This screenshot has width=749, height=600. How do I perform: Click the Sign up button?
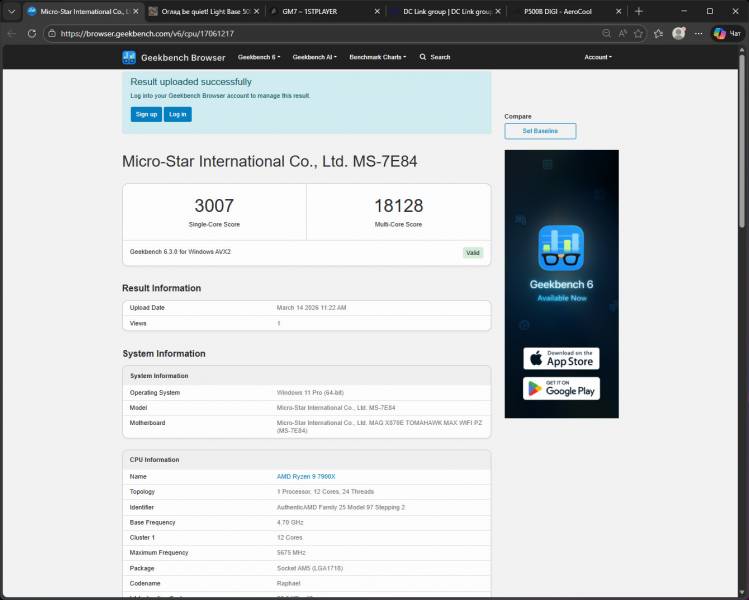pos(146,114)
